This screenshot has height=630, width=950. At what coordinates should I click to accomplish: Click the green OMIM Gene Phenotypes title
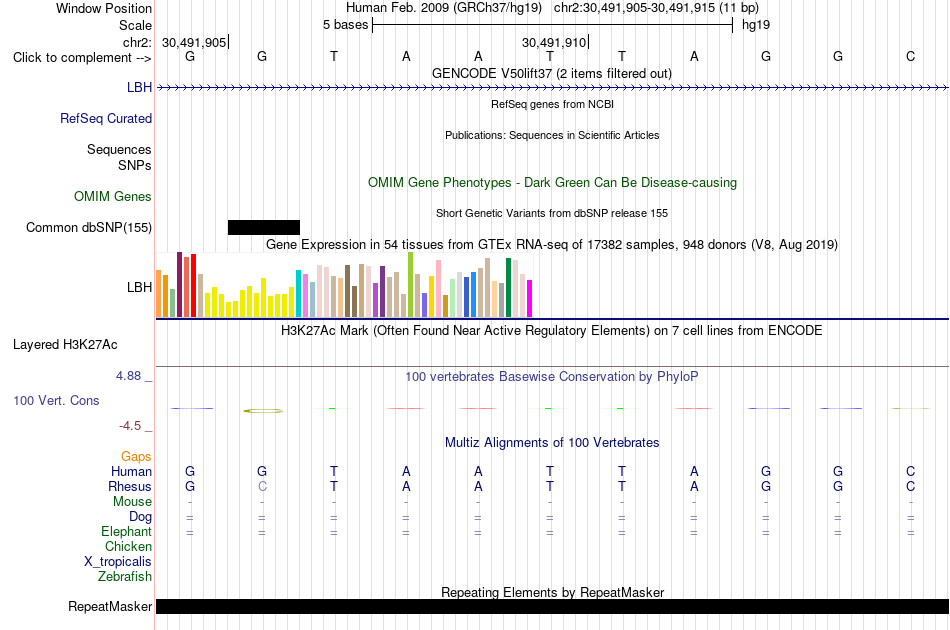tap(552, 182)
